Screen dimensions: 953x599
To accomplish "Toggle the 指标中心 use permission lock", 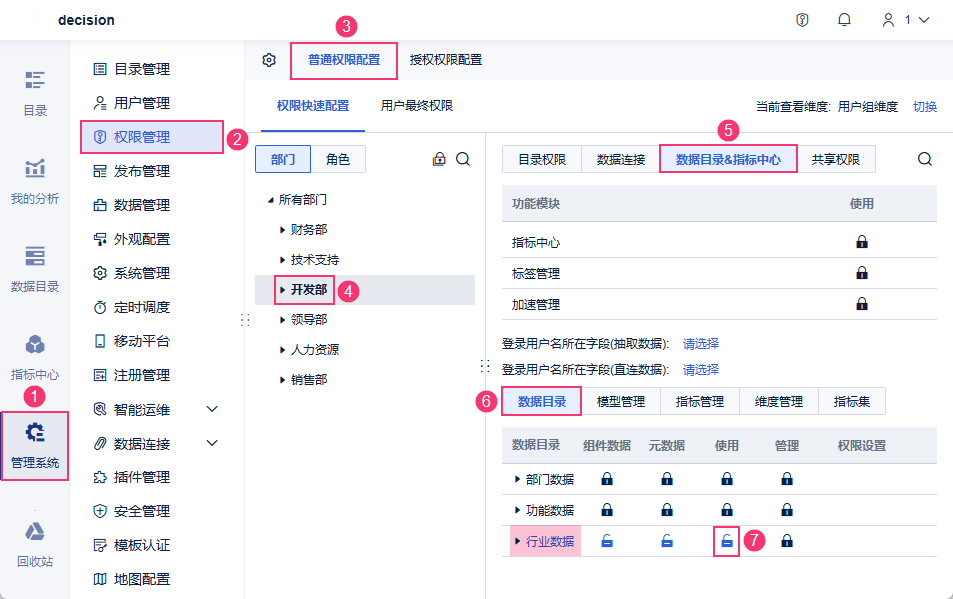I will pyautogui.click(x=861, y=242).
